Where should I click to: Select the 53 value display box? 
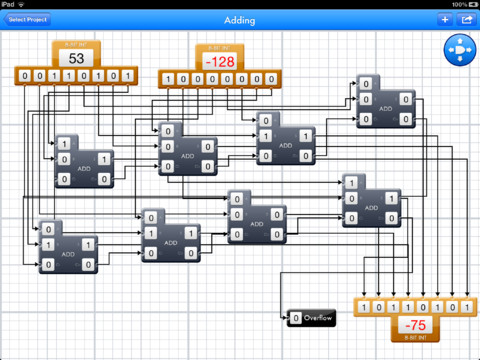tap(76, 58)
